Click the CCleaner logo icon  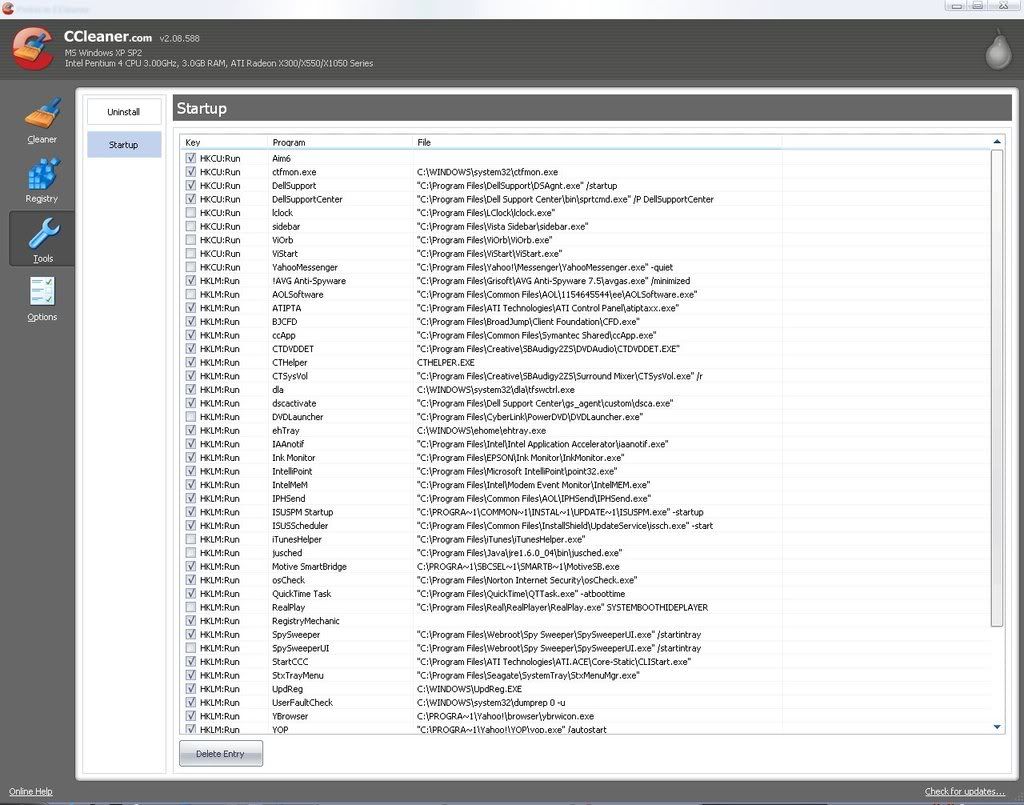click(x=33, y=48)
